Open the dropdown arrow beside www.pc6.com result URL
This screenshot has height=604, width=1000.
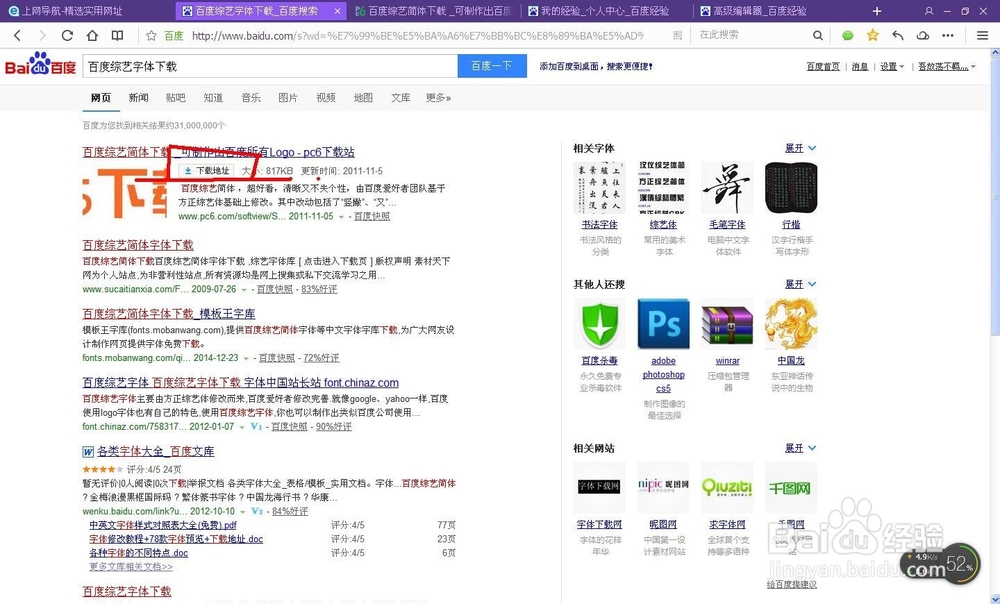pos(341,217)
